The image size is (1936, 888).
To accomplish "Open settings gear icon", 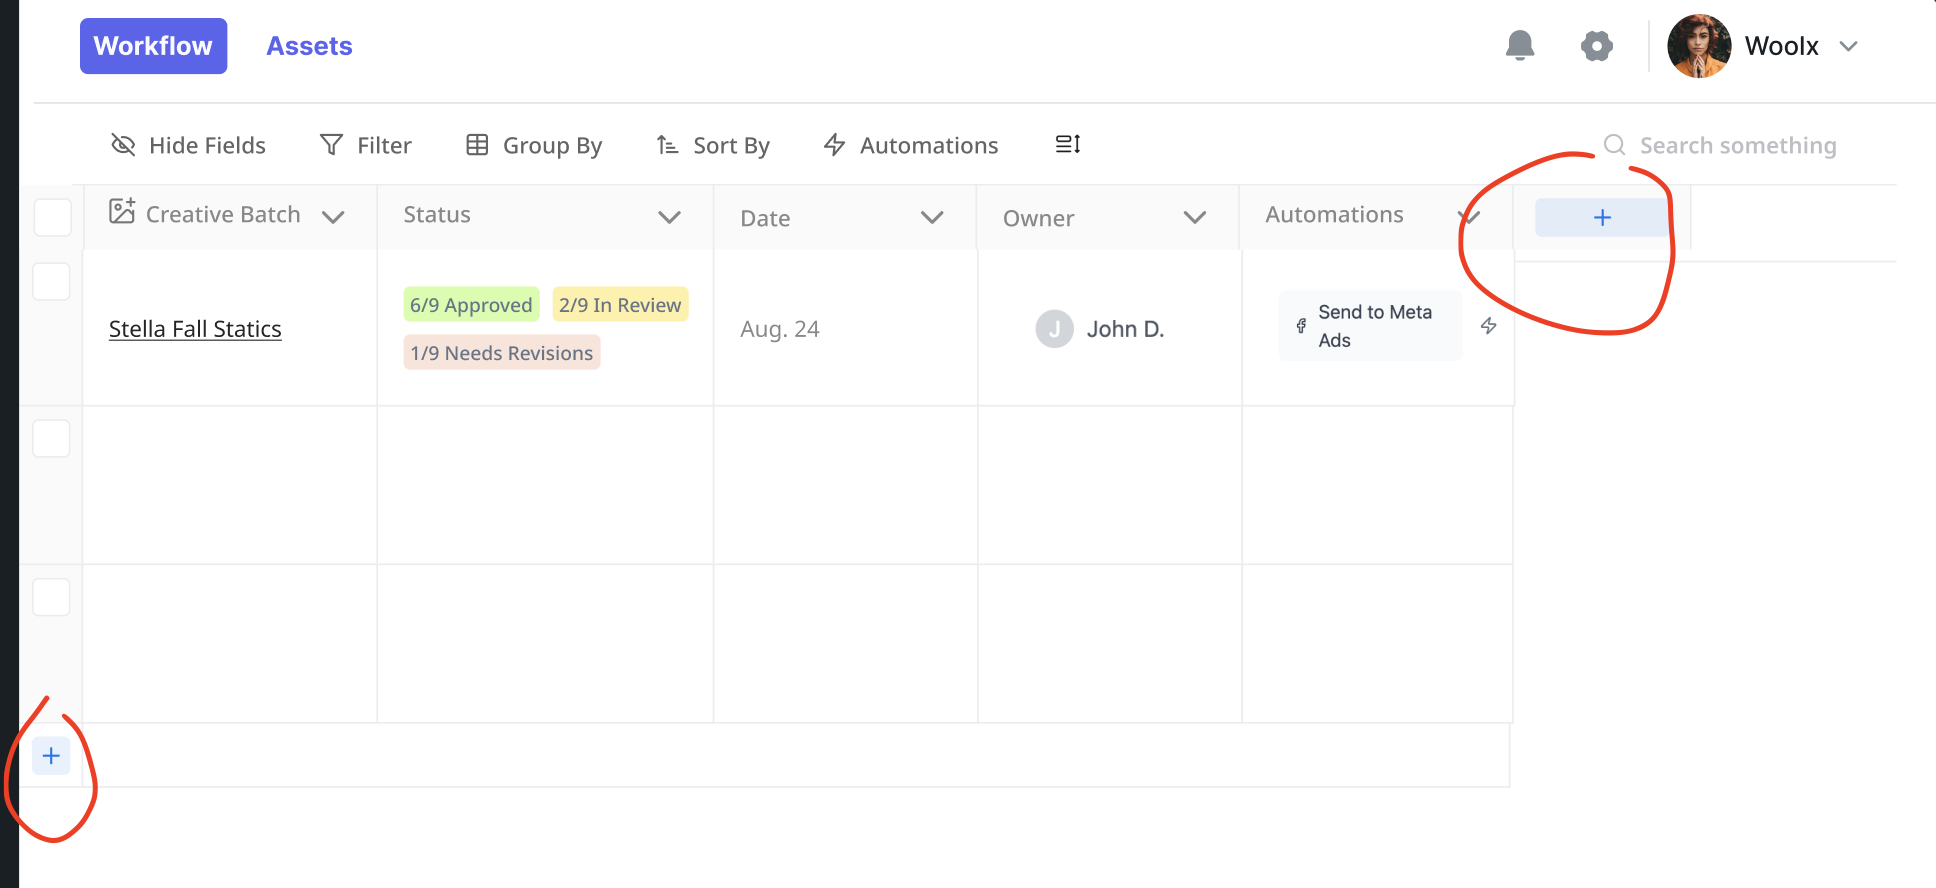I will pyautogui.click(x=1597, y=46).
